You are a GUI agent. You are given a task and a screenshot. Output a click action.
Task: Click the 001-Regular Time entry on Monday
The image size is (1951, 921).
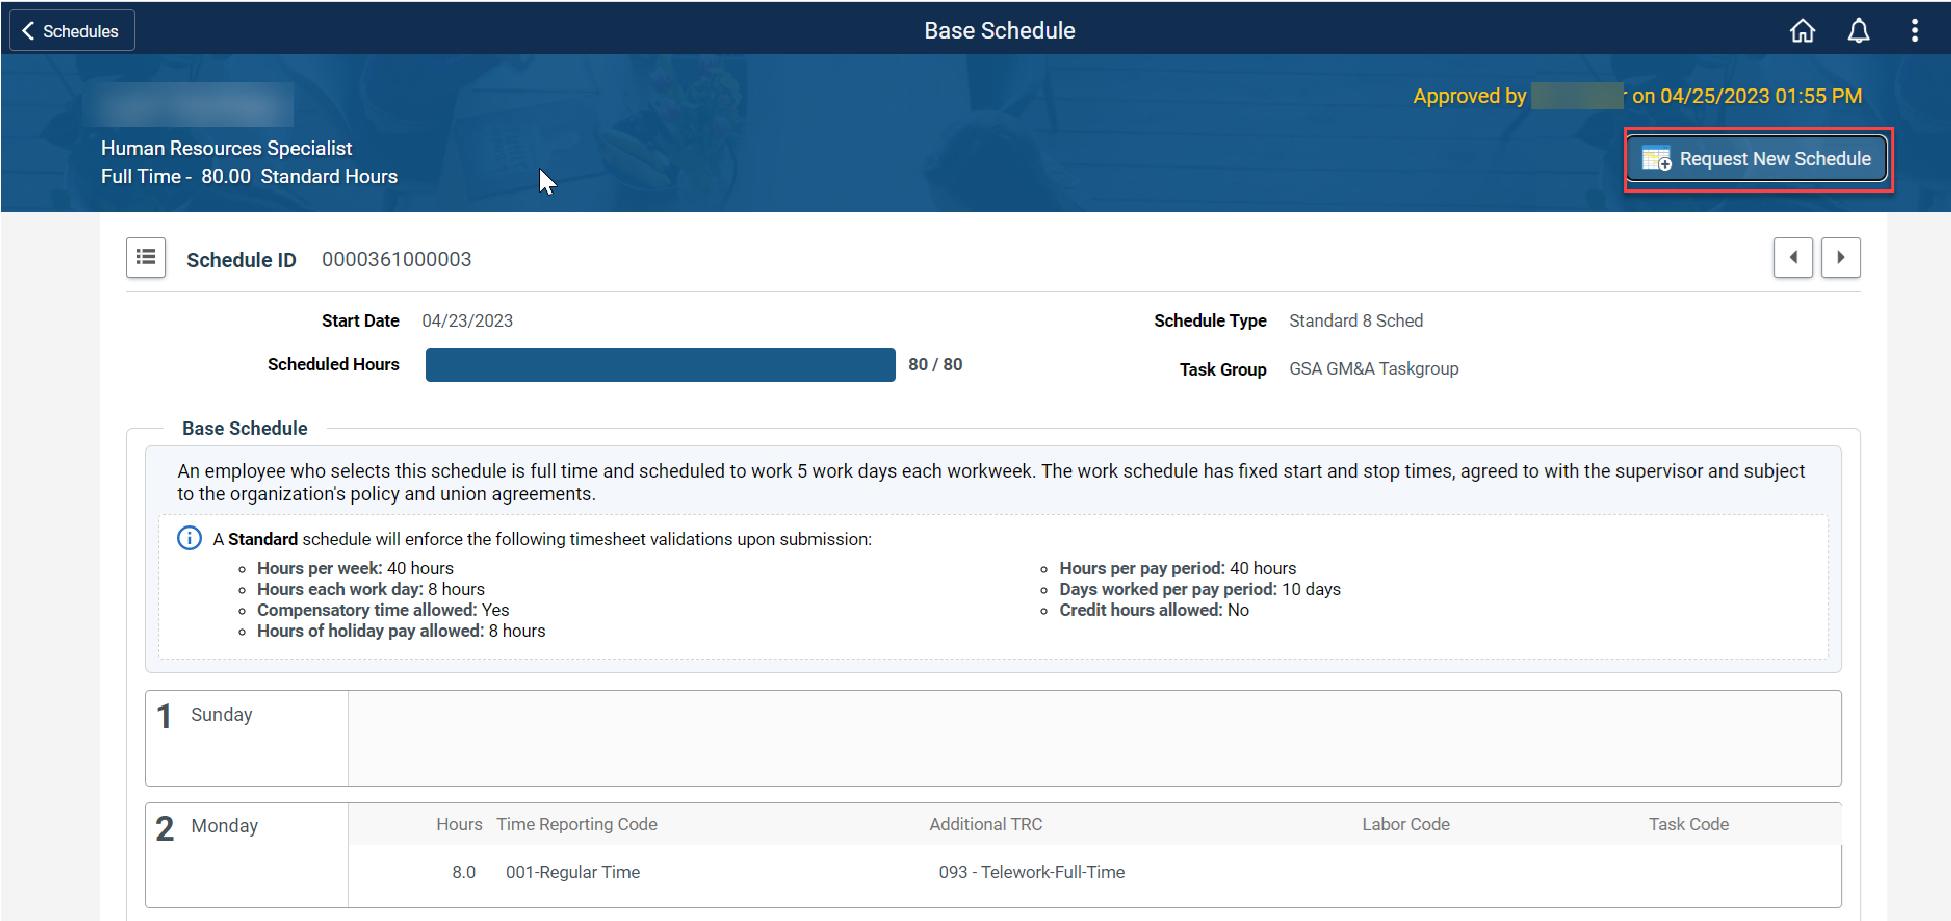(572, 871)
